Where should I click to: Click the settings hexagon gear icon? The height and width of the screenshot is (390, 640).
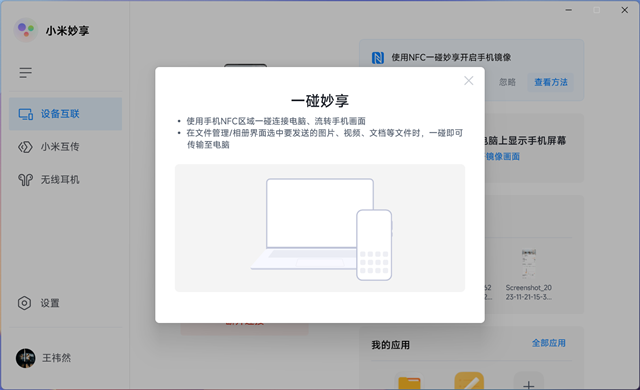(x=24, y=303)
